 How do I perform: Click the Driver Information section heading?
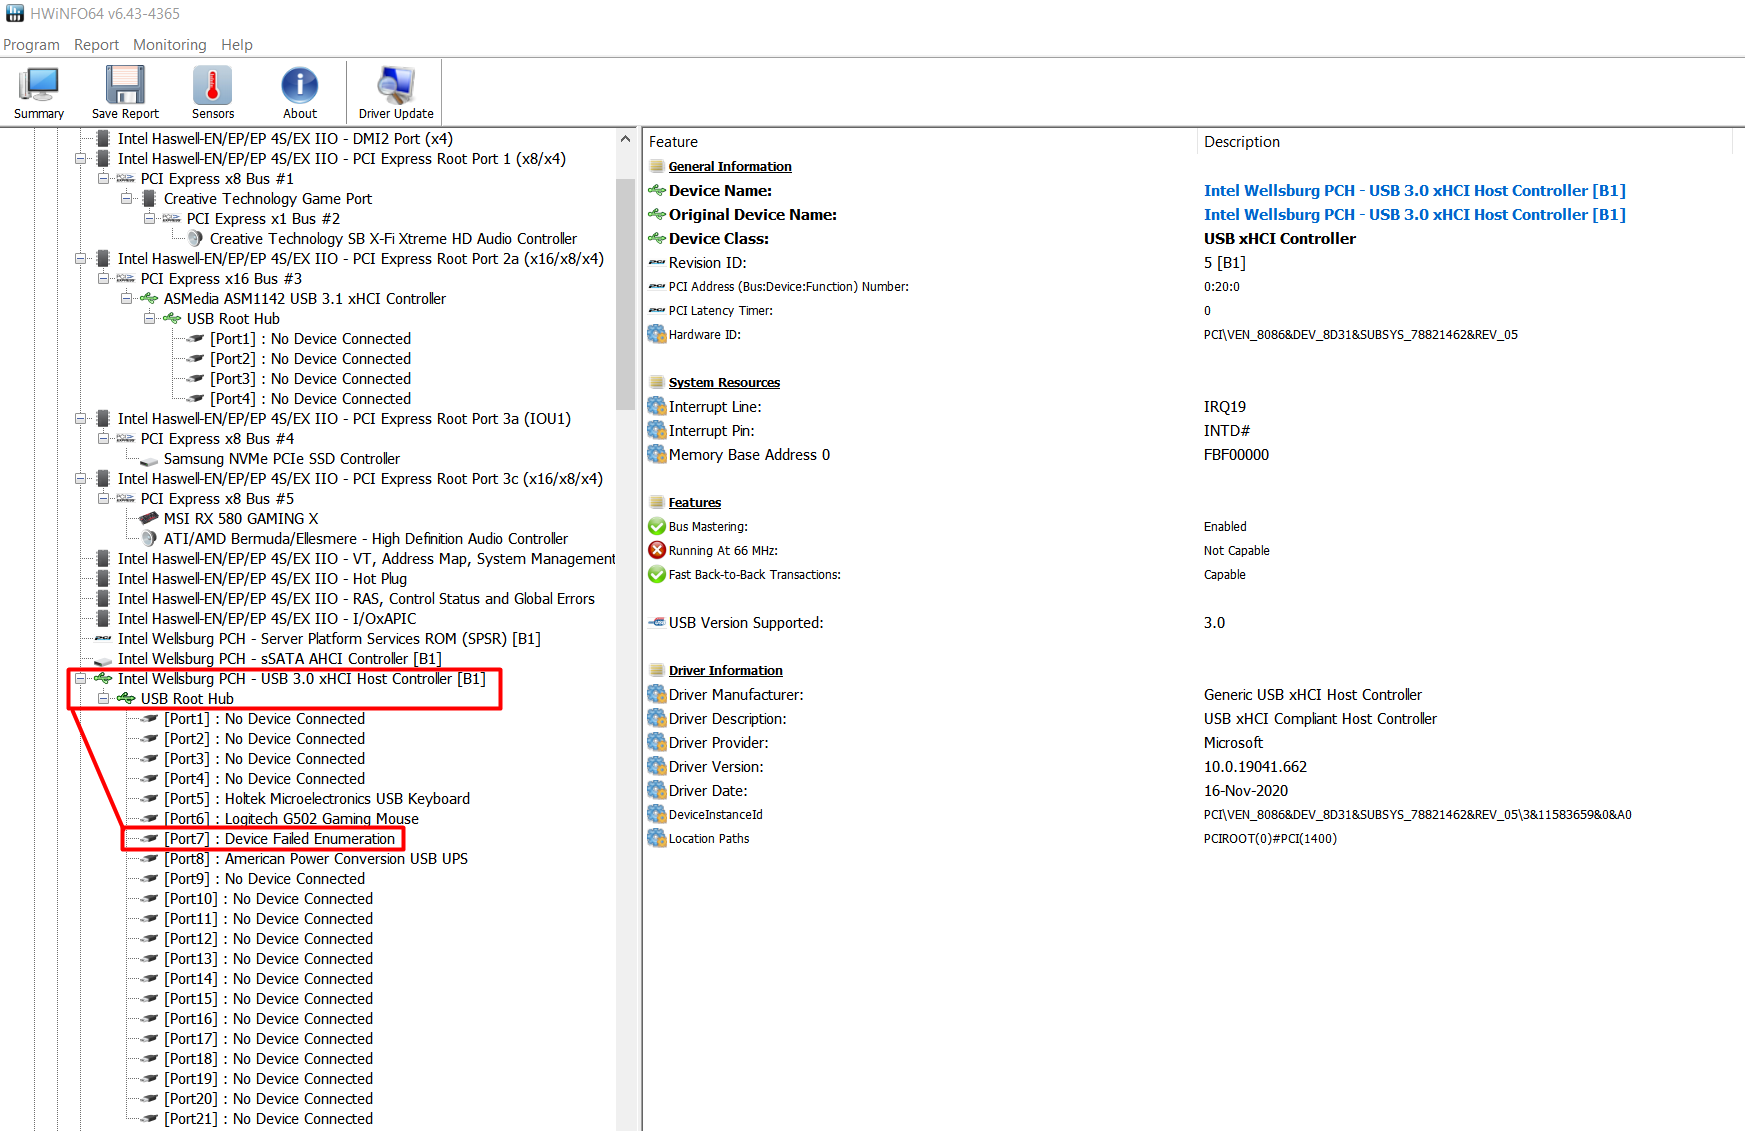[725, 670]
